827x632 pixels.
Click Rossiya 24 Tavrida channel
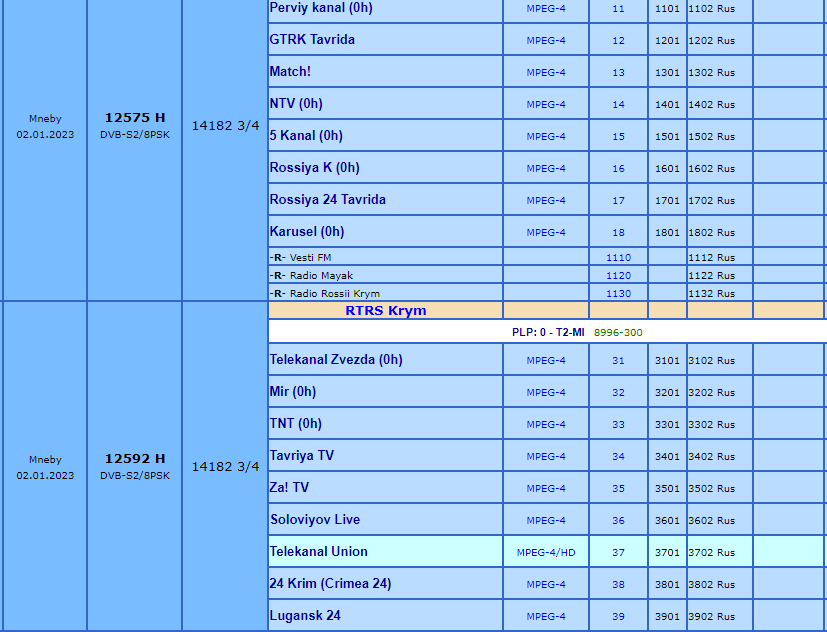click(328, 199)
